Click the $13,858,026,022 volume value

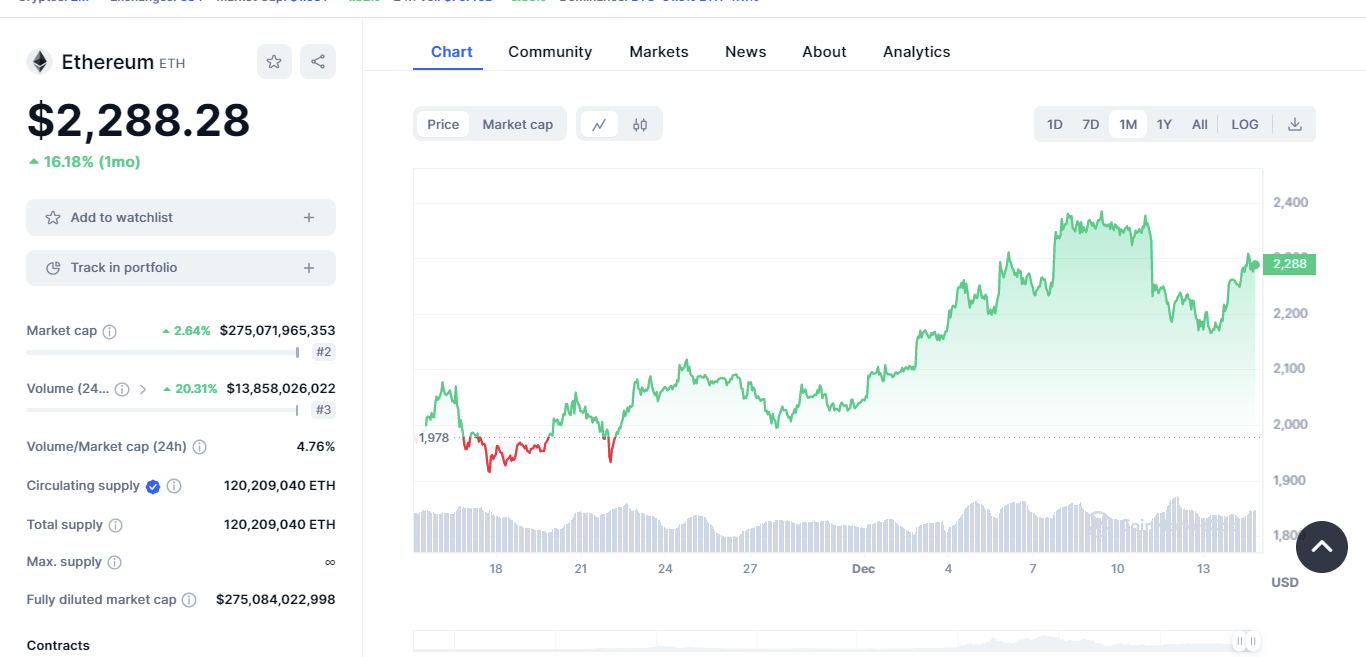coord(281,389)
